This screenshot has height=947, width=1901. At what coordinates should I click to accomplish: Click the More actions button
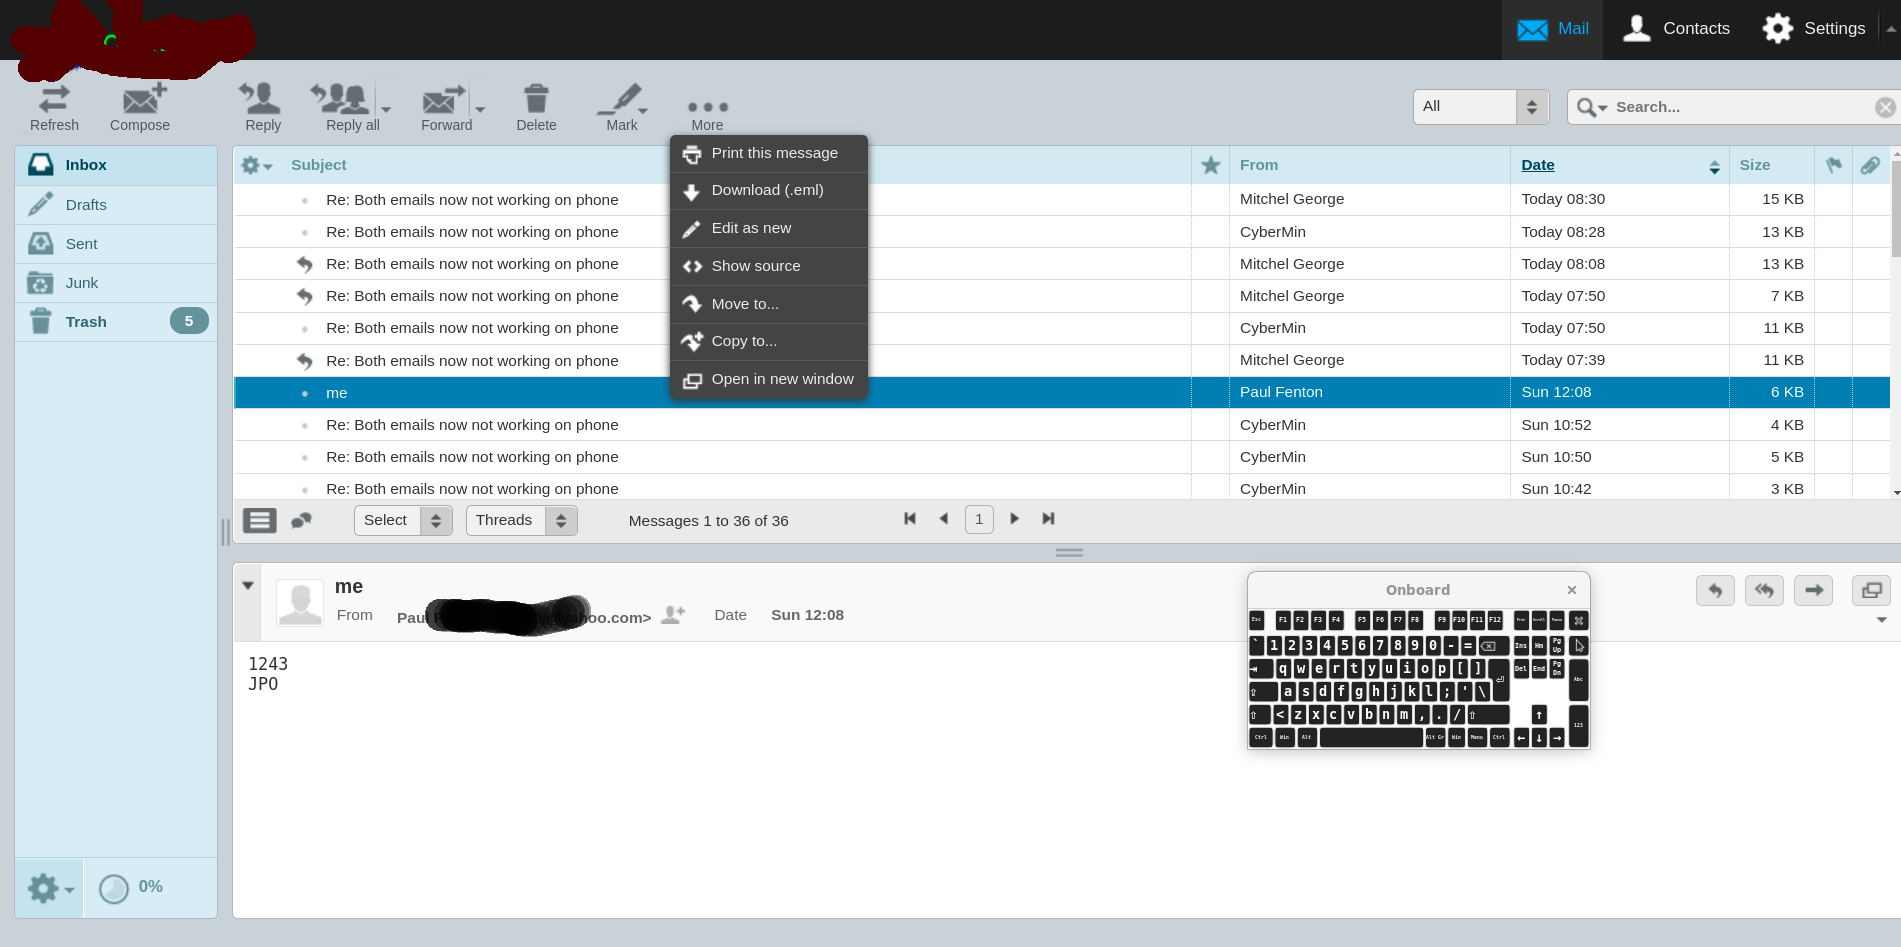707,114
